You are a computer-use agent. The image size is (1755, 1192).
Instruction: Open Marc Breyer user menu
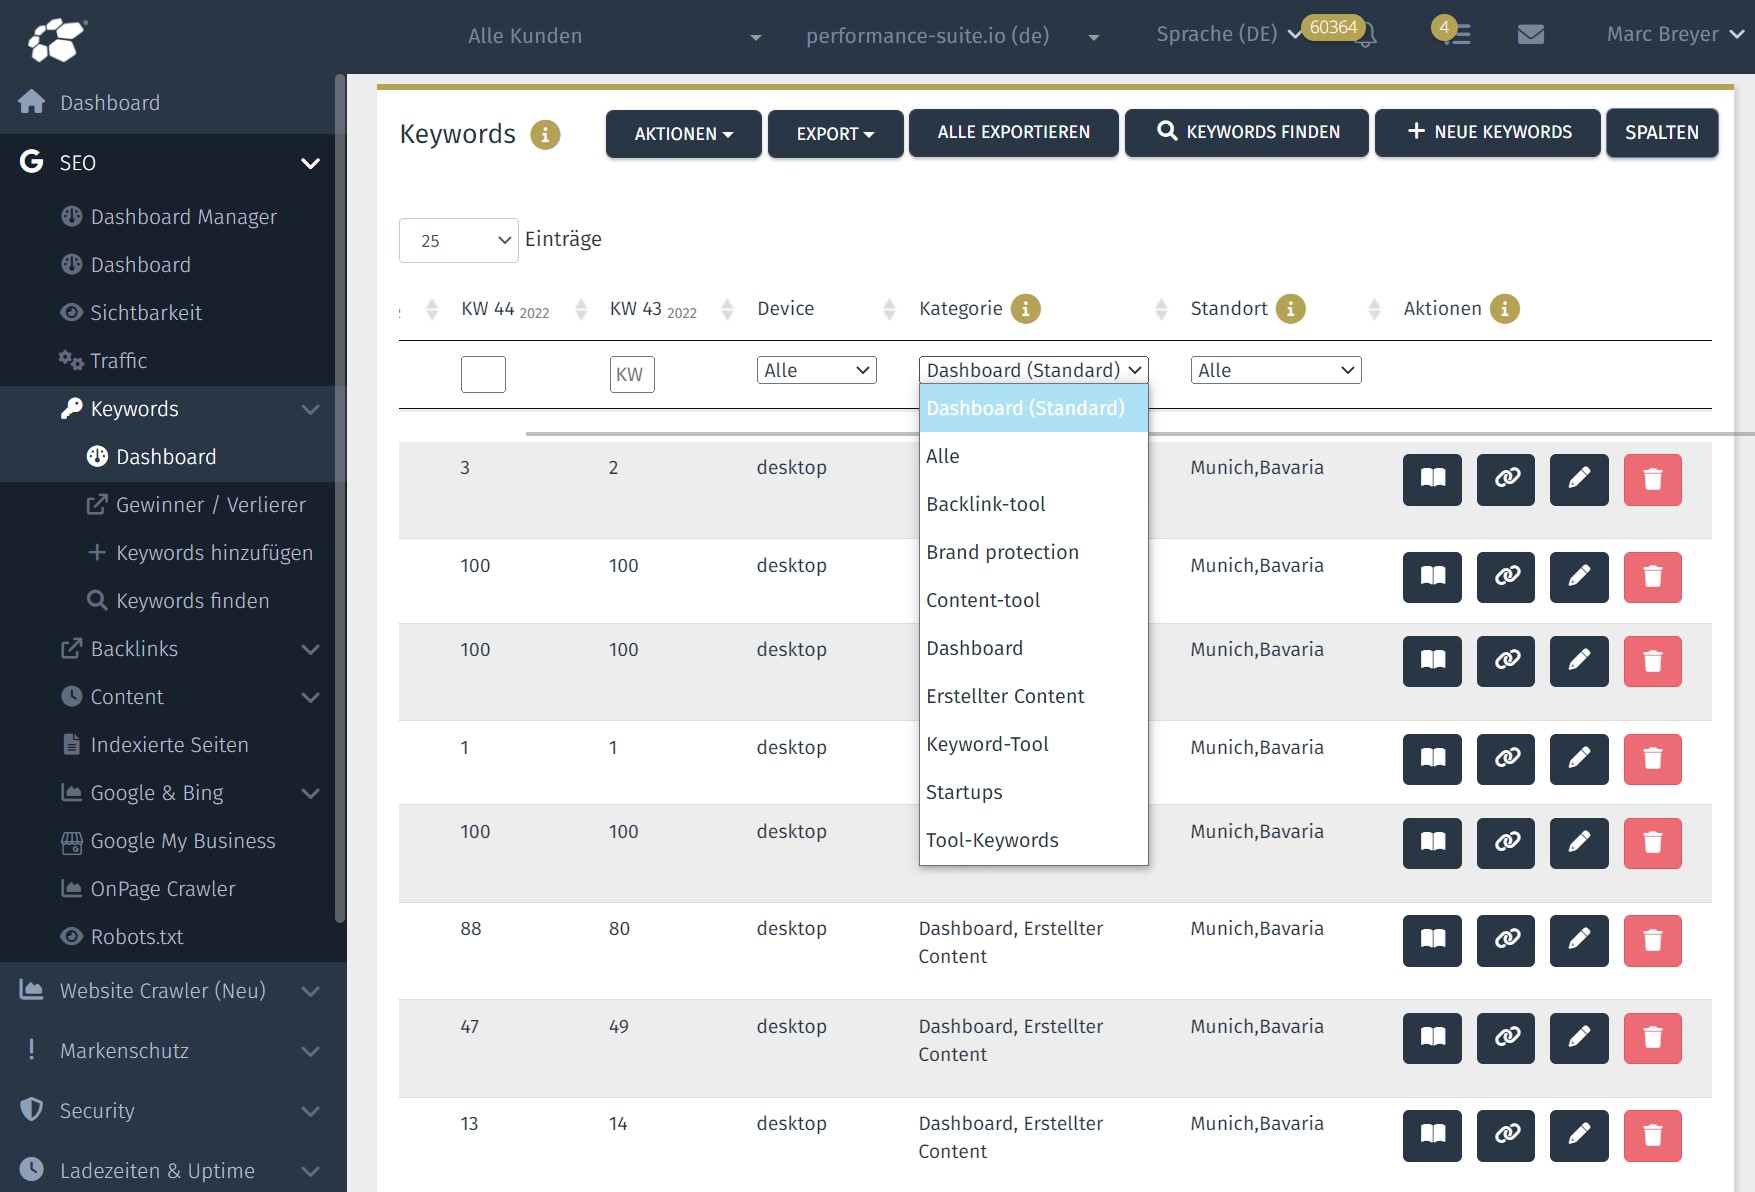tap(1675, 34)
